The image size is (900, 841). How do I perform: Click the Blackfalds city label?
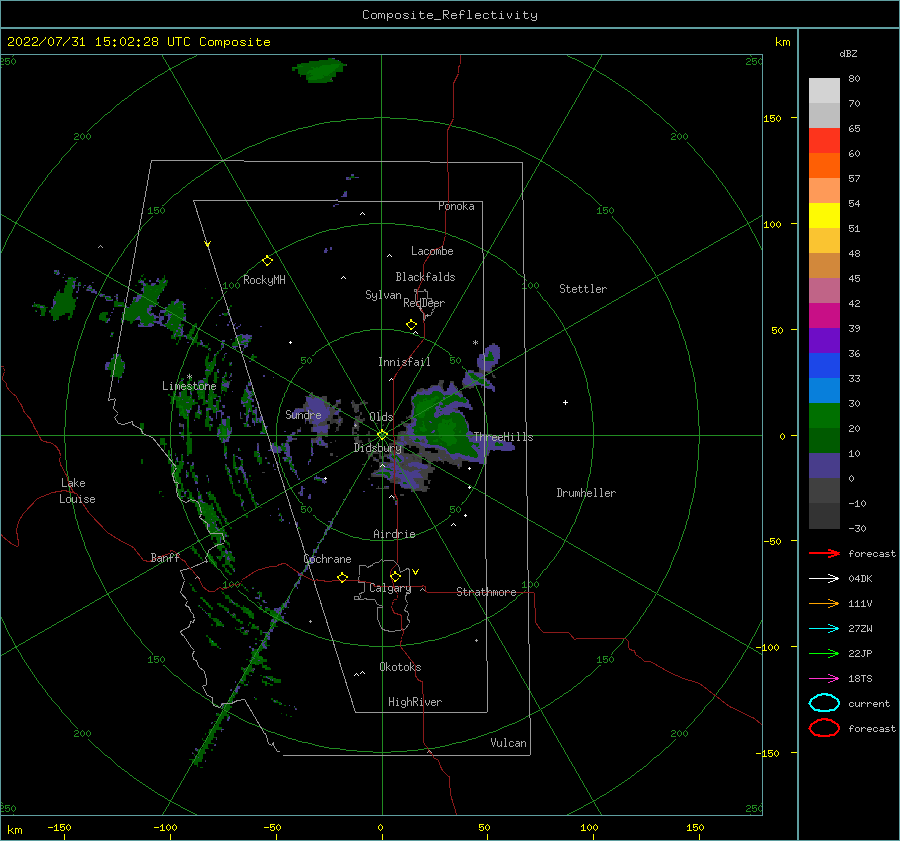425,277
